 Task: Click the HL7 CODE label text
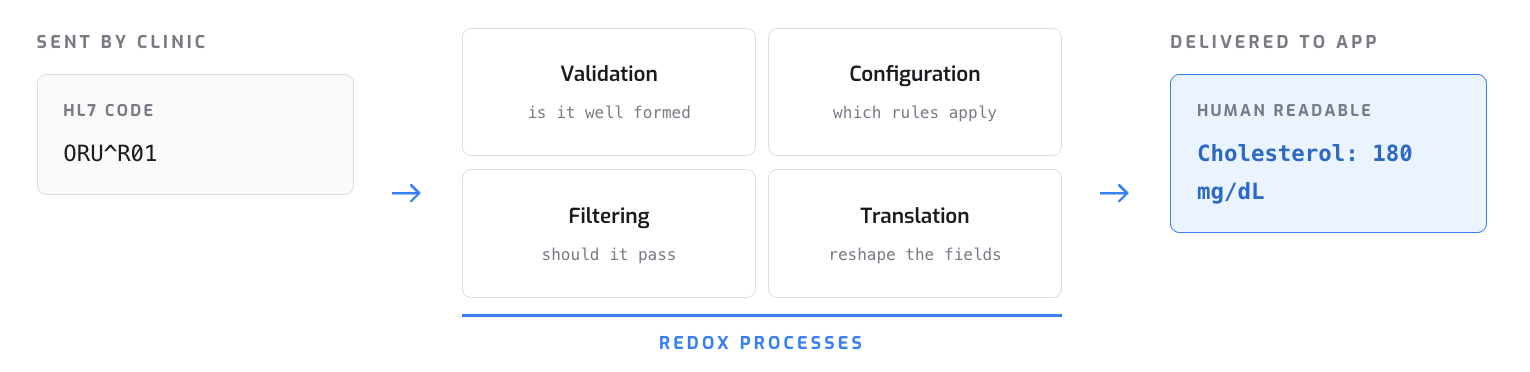coord(109,111)
